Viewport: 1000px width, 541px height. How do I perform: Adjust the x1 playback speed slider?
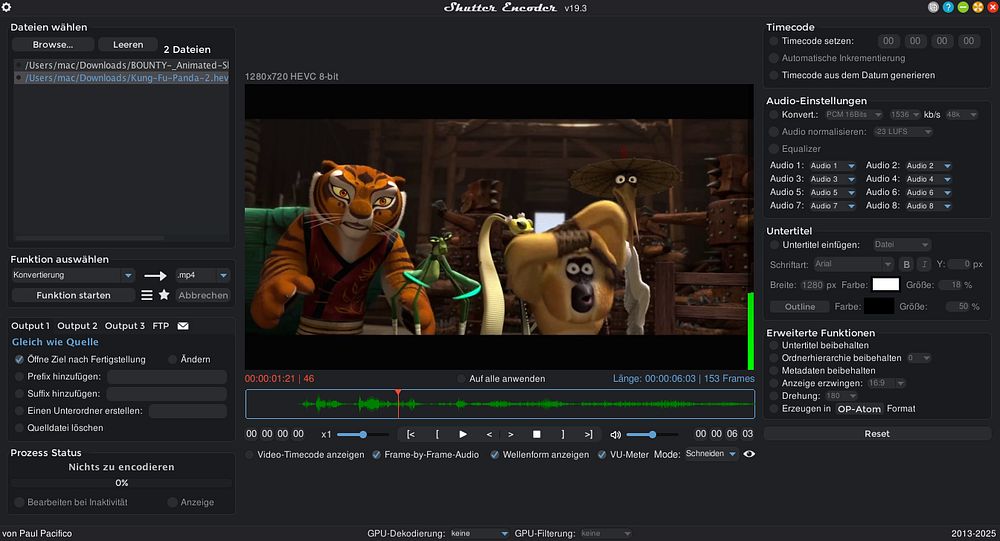point(363,434)
